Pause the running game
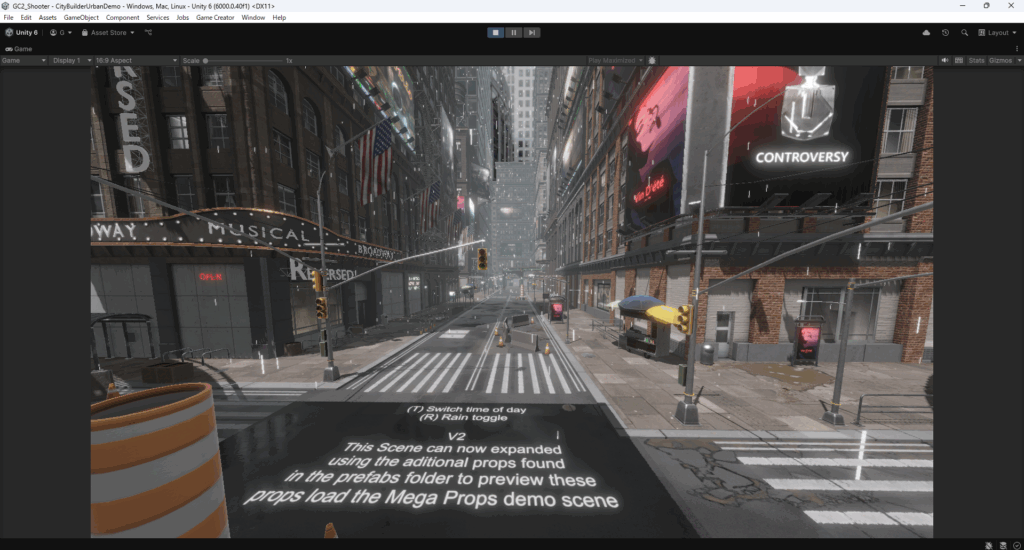The height and width of the screenshot is (550, 1024). pos(514,32)
